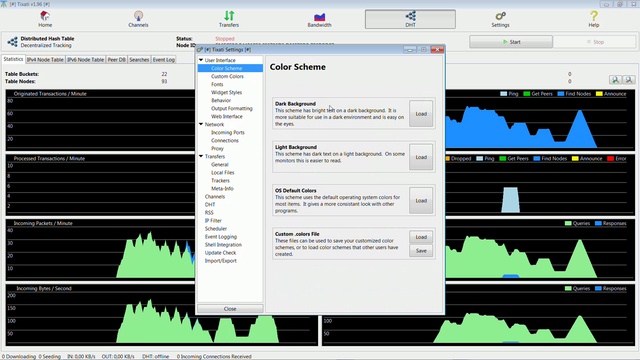Switch to IPv4 Node Table tab
The image size is (640, 360).
point(45,60)
